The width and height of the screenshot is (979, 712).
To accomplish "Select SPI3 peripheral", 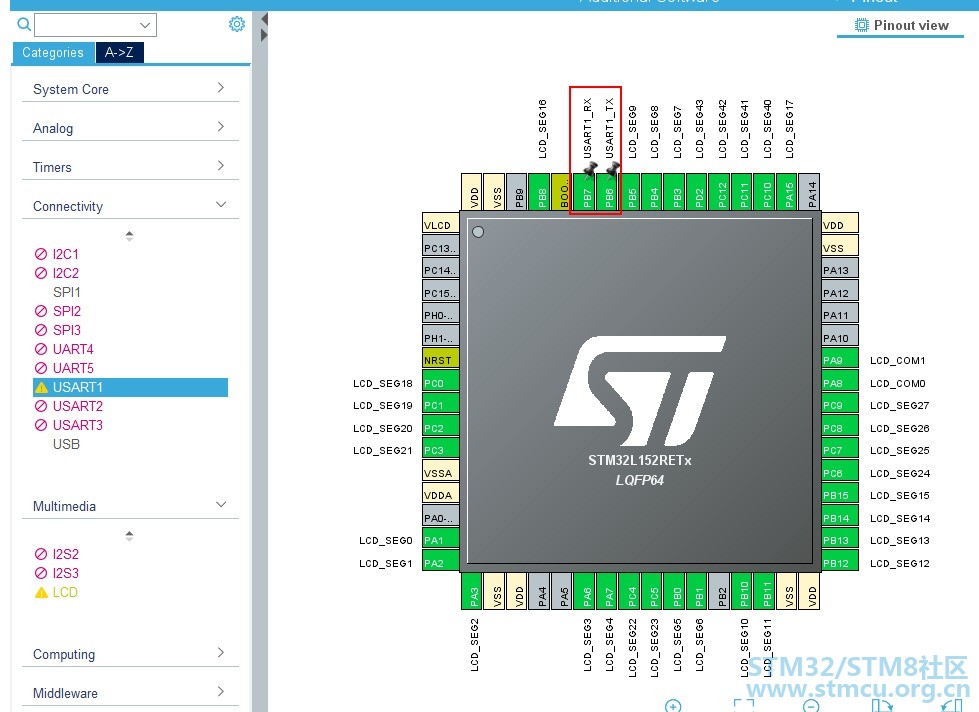I will [x=66, y=330].
